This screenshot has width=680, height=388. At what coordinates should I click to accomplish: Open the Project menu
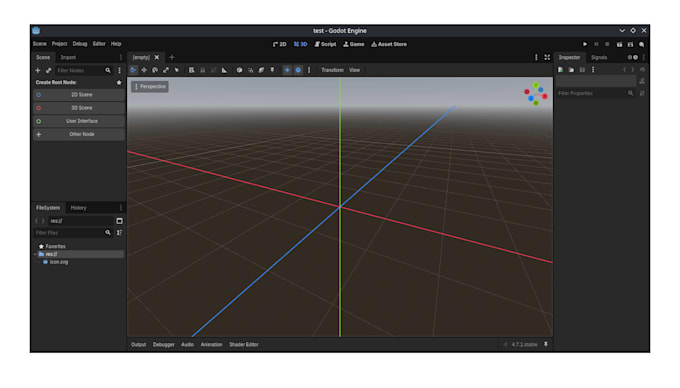pos(59,44)
